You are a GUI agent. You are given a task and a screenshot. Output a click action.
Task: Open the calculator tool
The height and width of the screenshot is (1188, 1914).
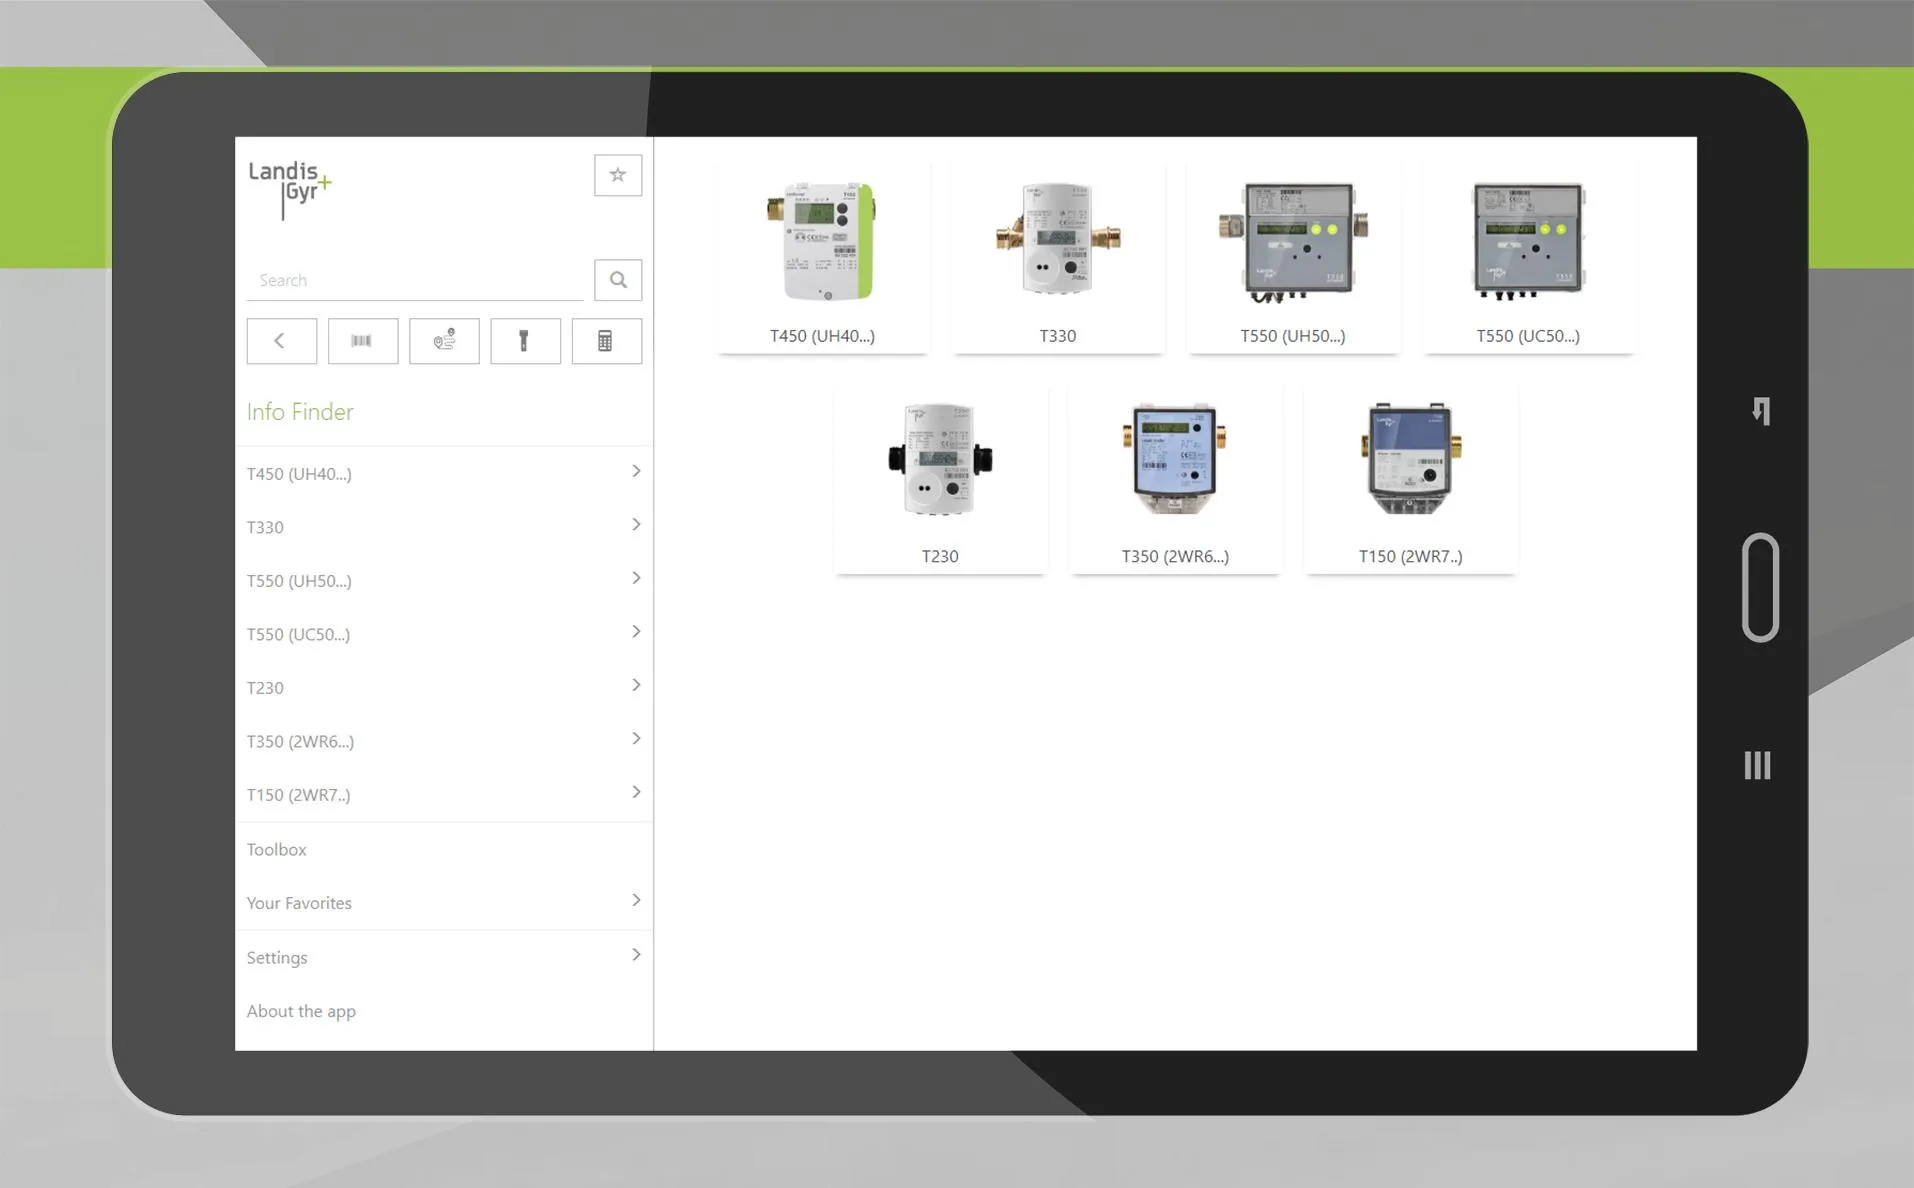pyautogui.click(x=606, y=341)
